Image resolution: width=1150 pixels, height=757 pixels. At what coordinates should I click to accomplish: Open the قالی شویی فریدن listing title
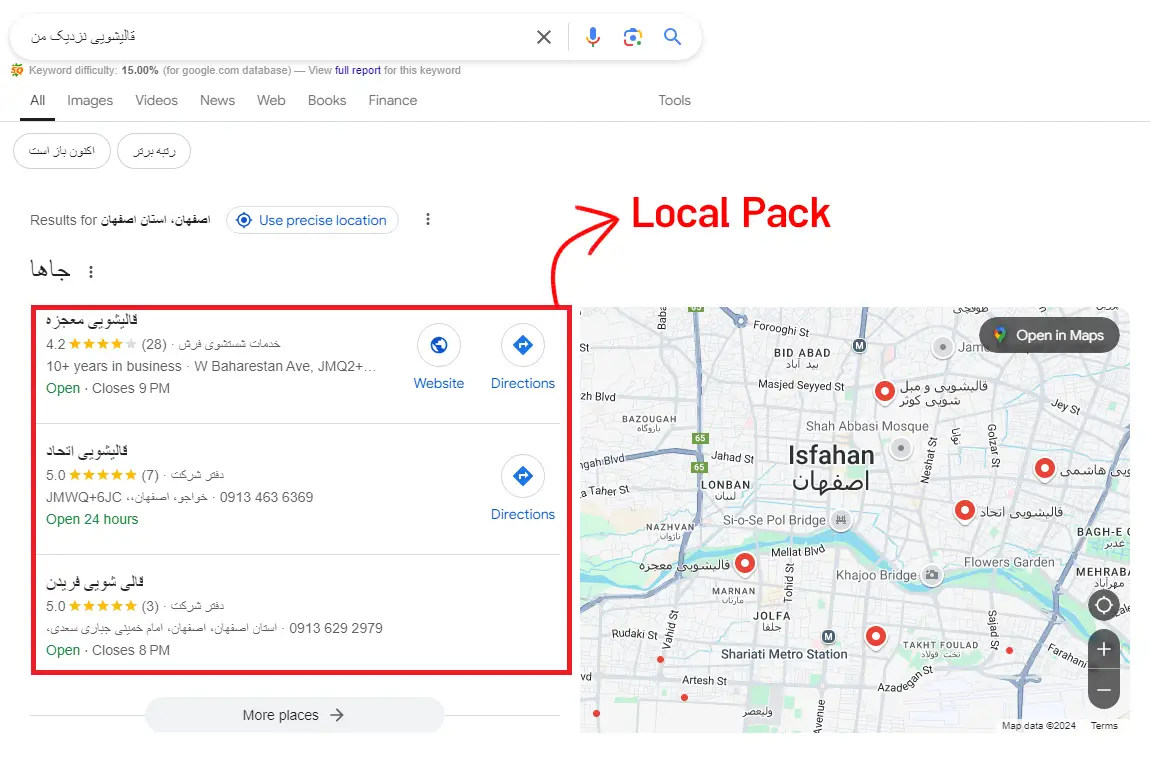(x=95, y=582)
